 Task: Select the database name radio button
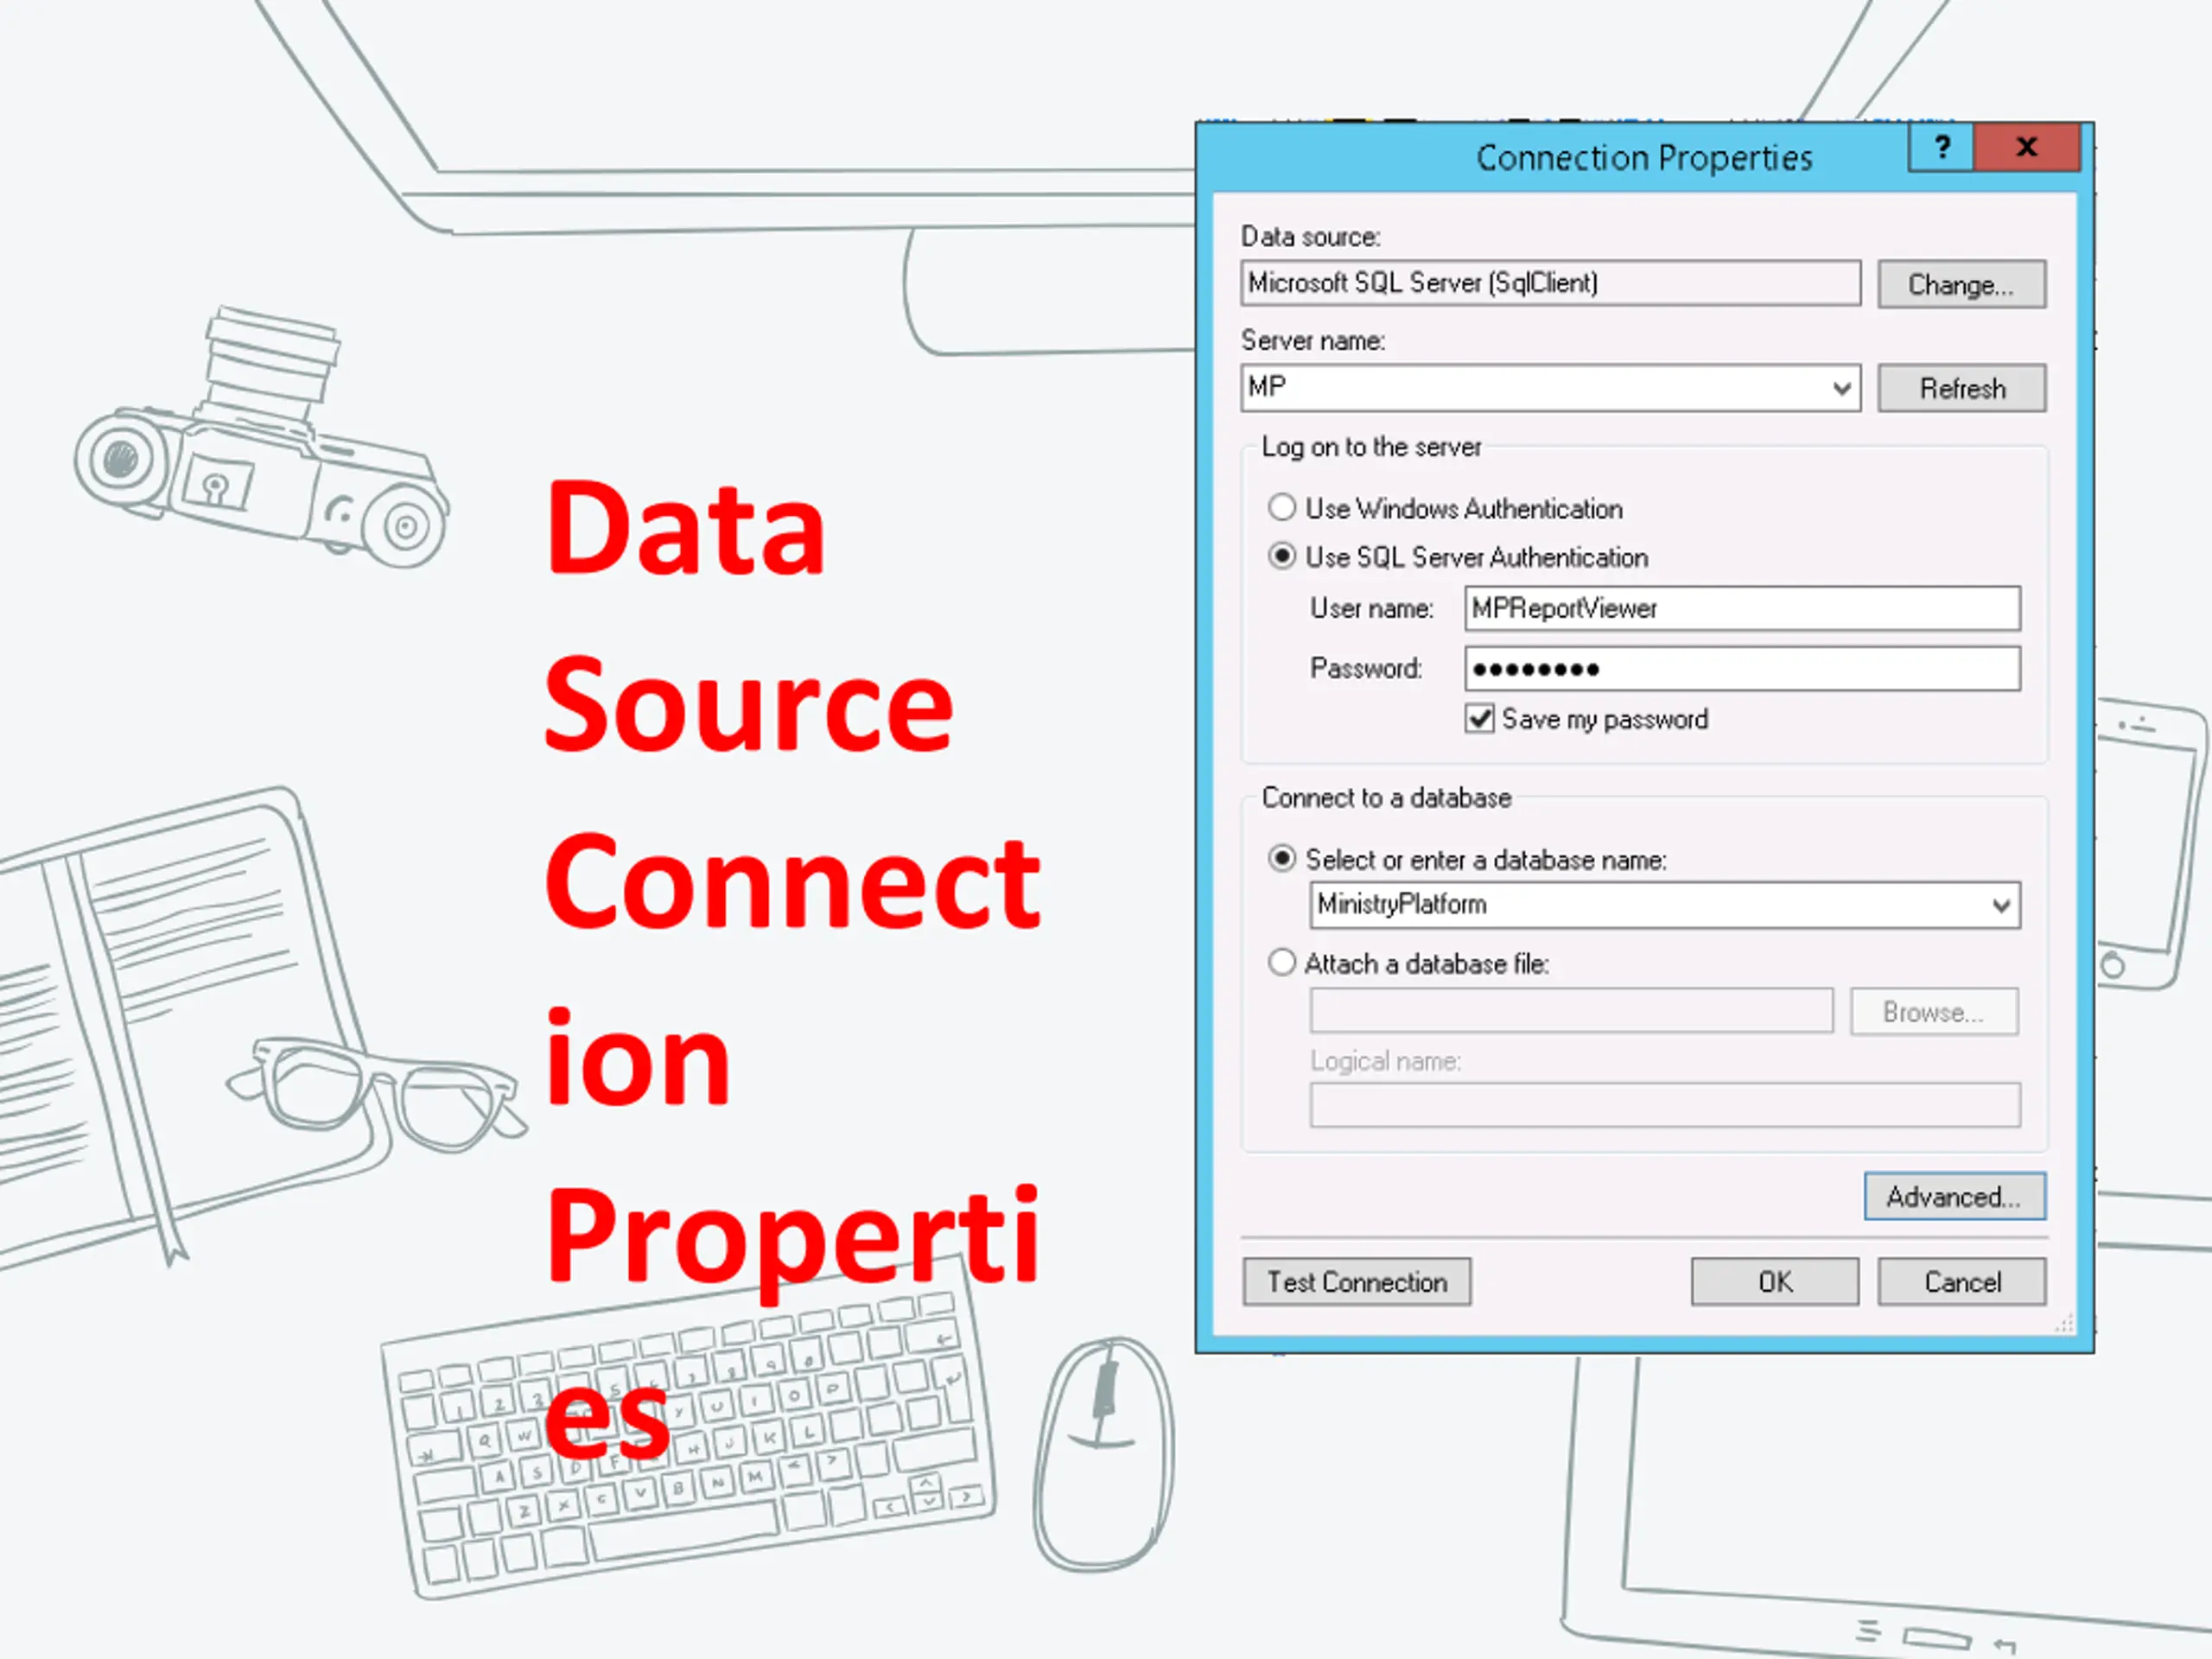(1282, 859)
